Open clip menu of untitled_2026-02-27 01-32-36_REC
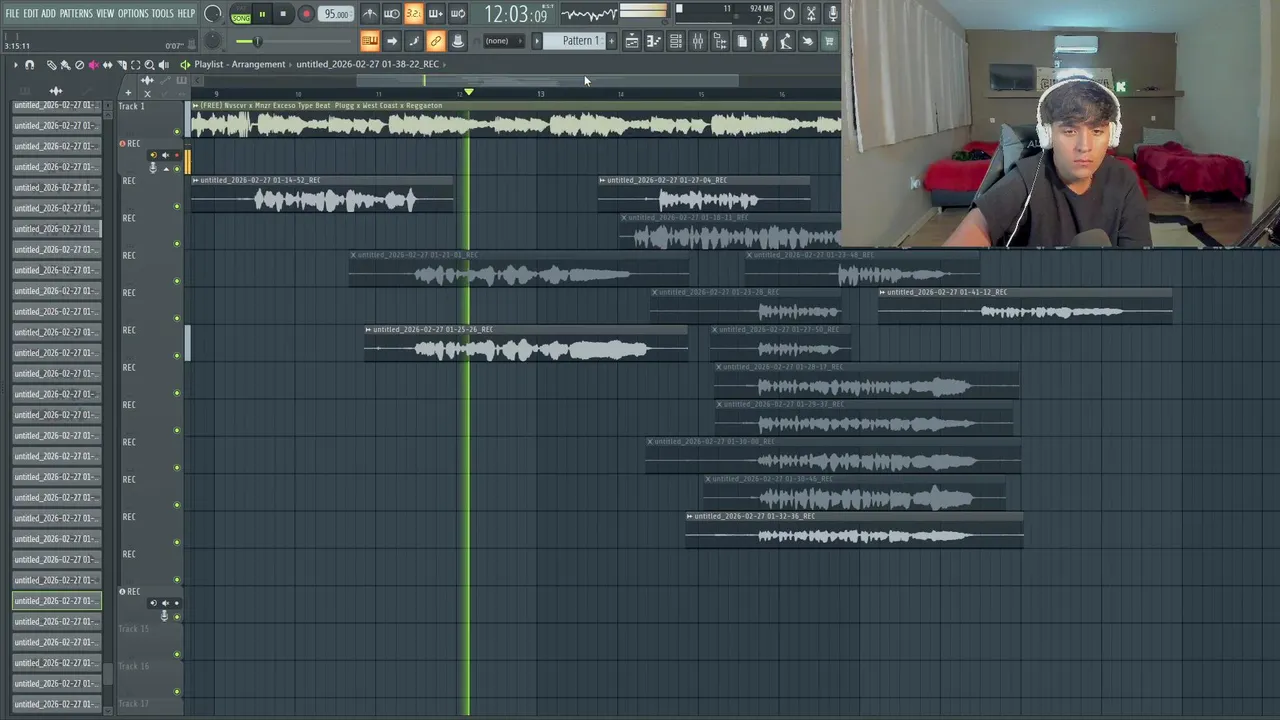Viewport: 1280px width, 720px height. tap(690, 516)
